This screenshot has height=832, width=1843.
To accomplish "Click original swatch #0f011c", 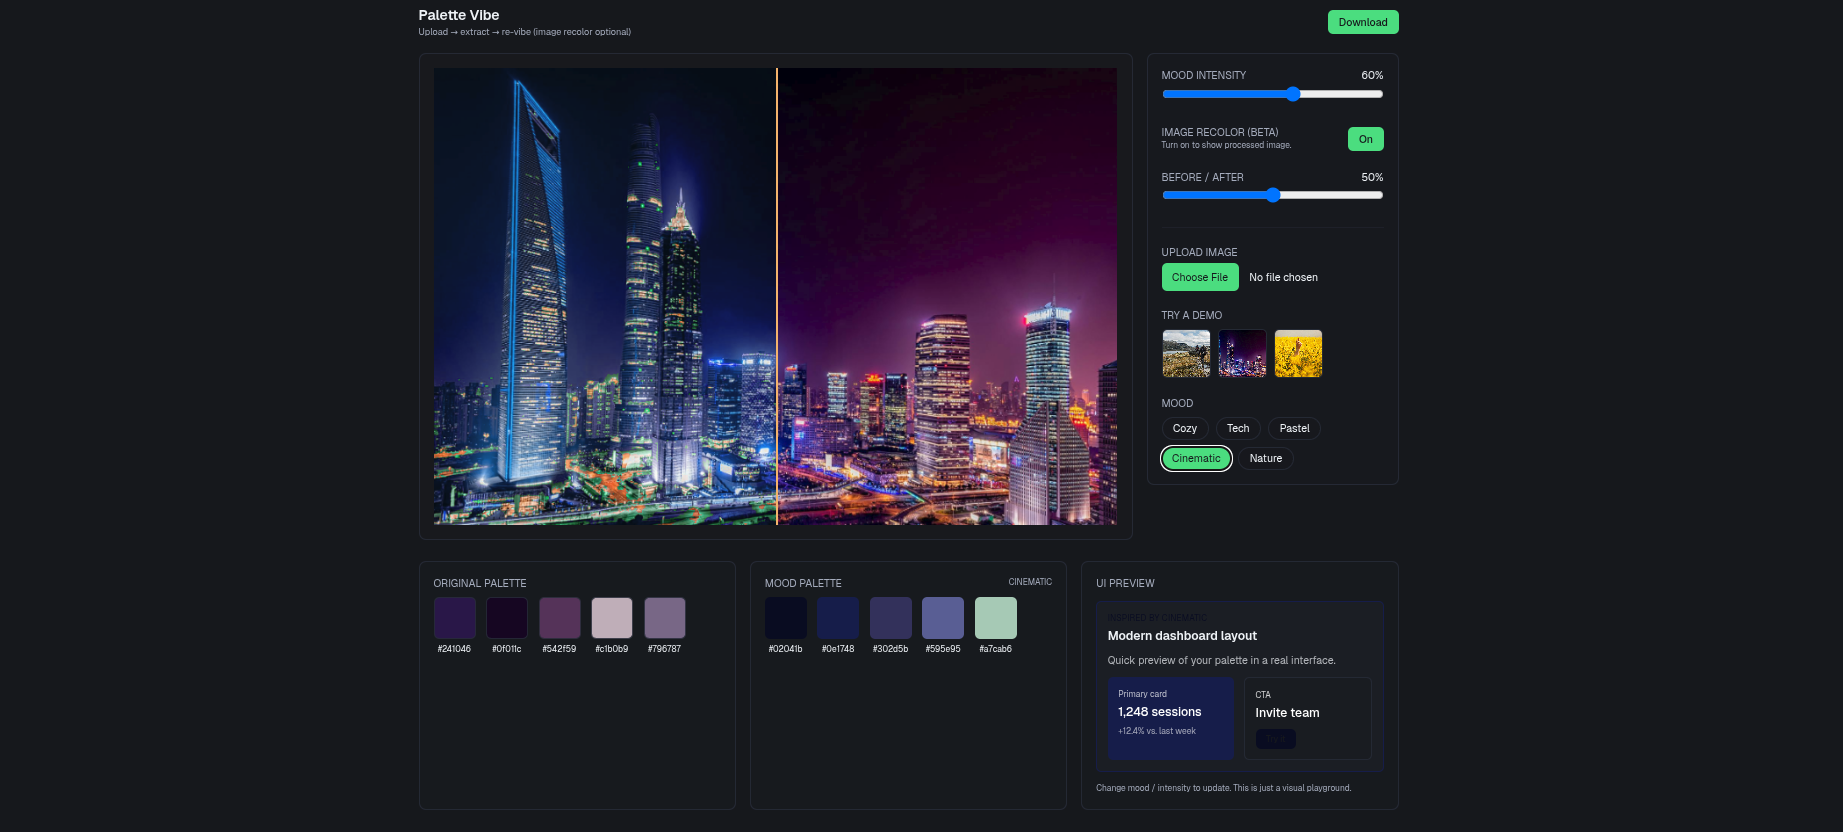I will pyautogui.click(x=507, y=618).
